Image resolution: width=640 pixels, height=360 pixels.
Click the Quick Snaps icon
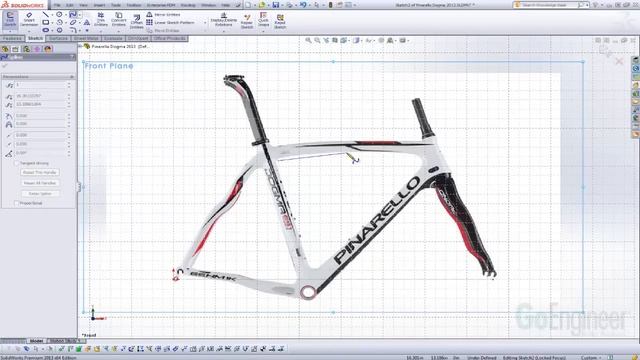point(263,18)
